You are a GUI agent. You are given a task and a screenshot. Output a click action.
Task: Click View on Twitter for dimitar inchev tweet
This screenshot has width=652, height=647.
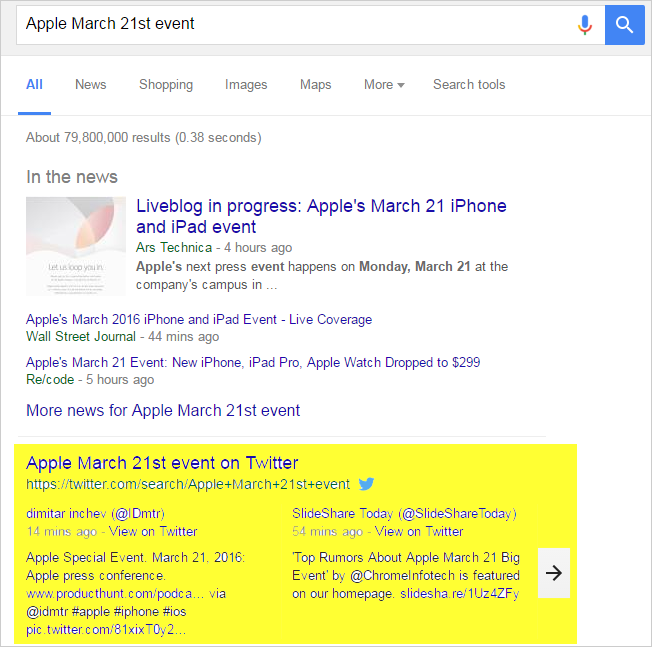tap(153, 531)
